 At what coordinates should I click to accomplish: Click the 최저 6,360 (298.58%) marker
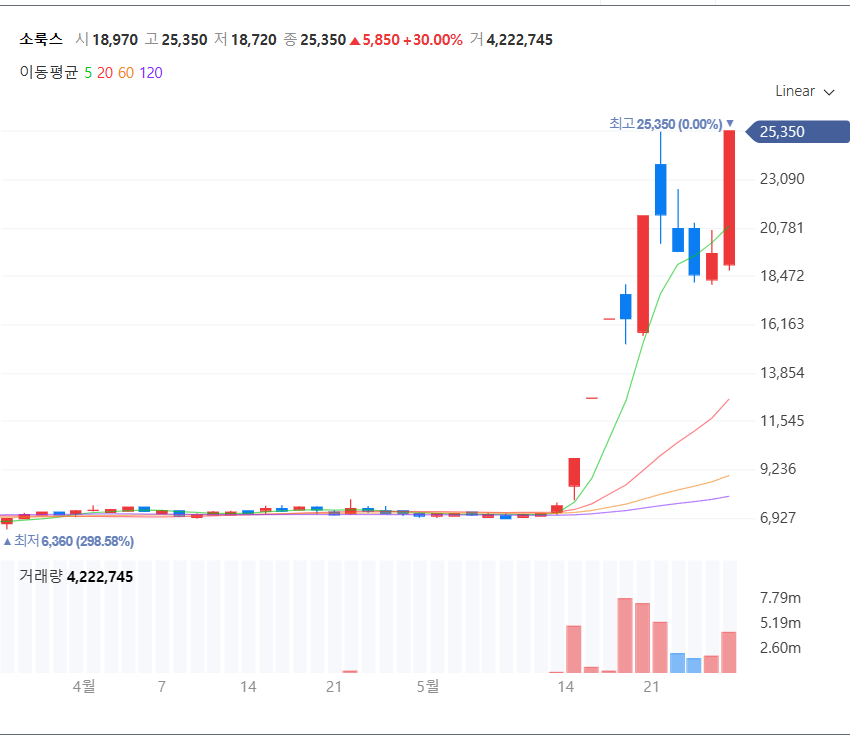pos(69,541)
